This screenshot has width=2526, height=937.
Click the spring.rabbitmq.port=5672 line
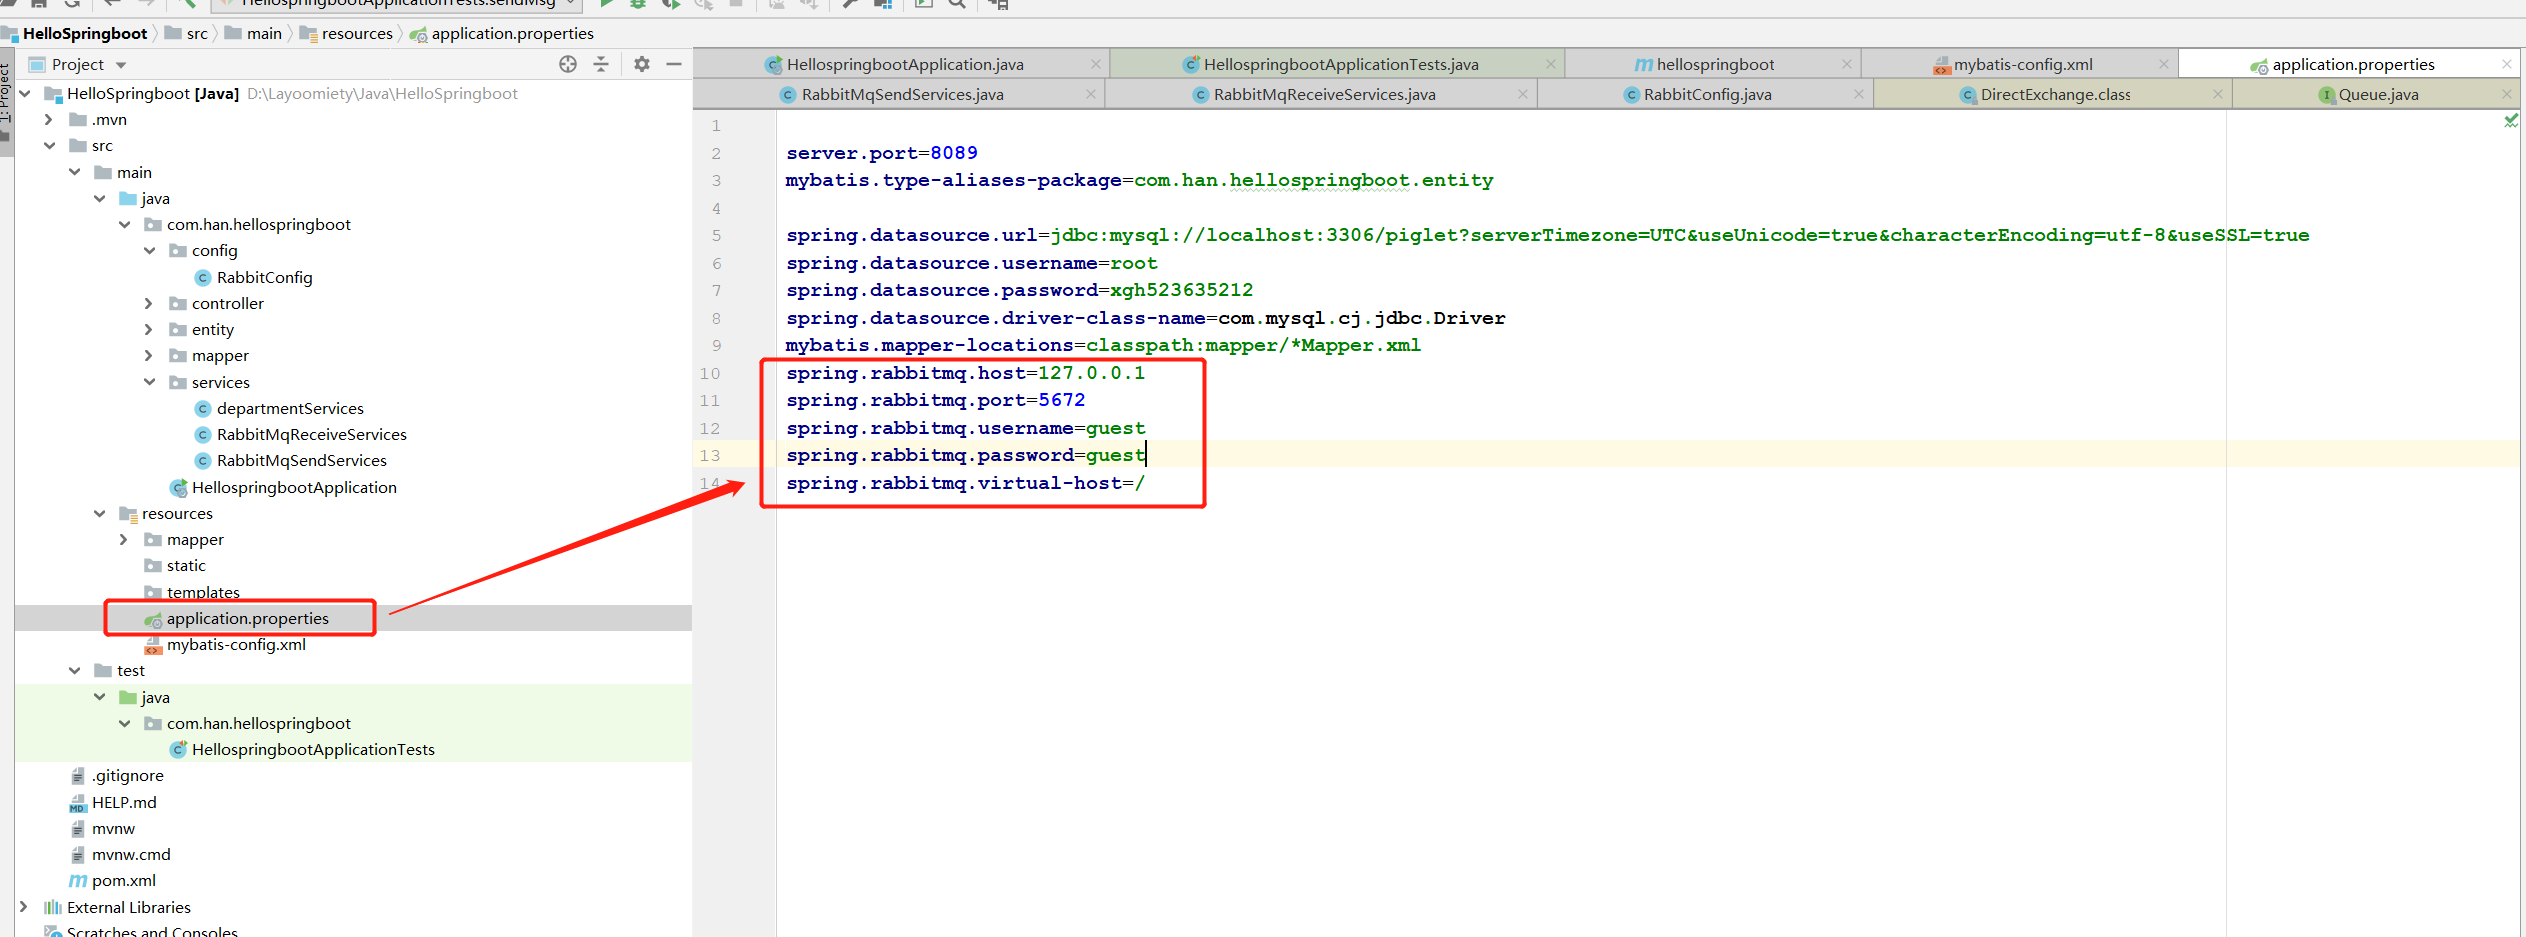pyautogui.click(x=936, y=401)
